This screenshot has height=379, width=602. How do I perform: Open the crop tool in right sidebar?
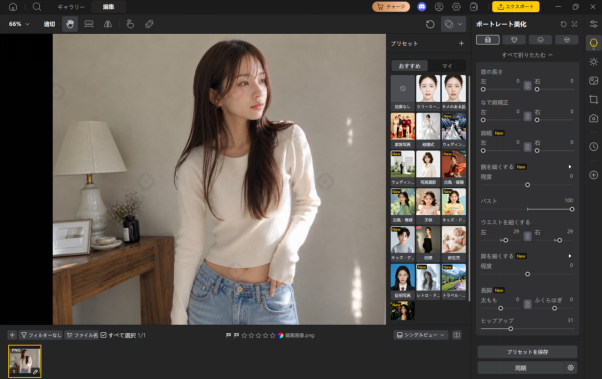(594, 99)
